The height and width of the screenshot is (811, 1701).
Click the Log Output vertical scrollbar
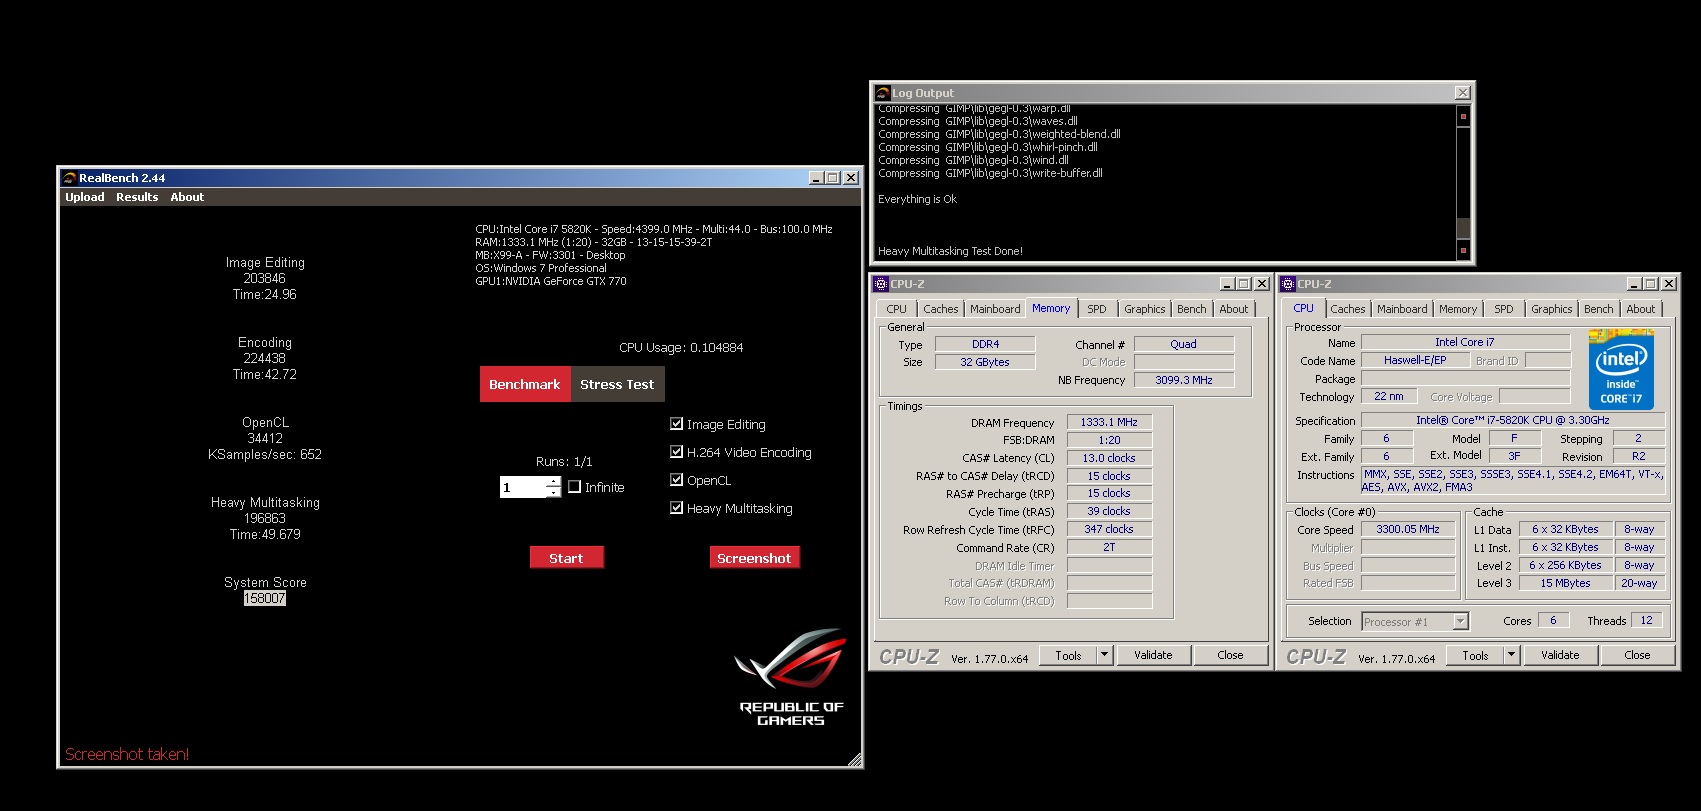(x=1463, y=183)
